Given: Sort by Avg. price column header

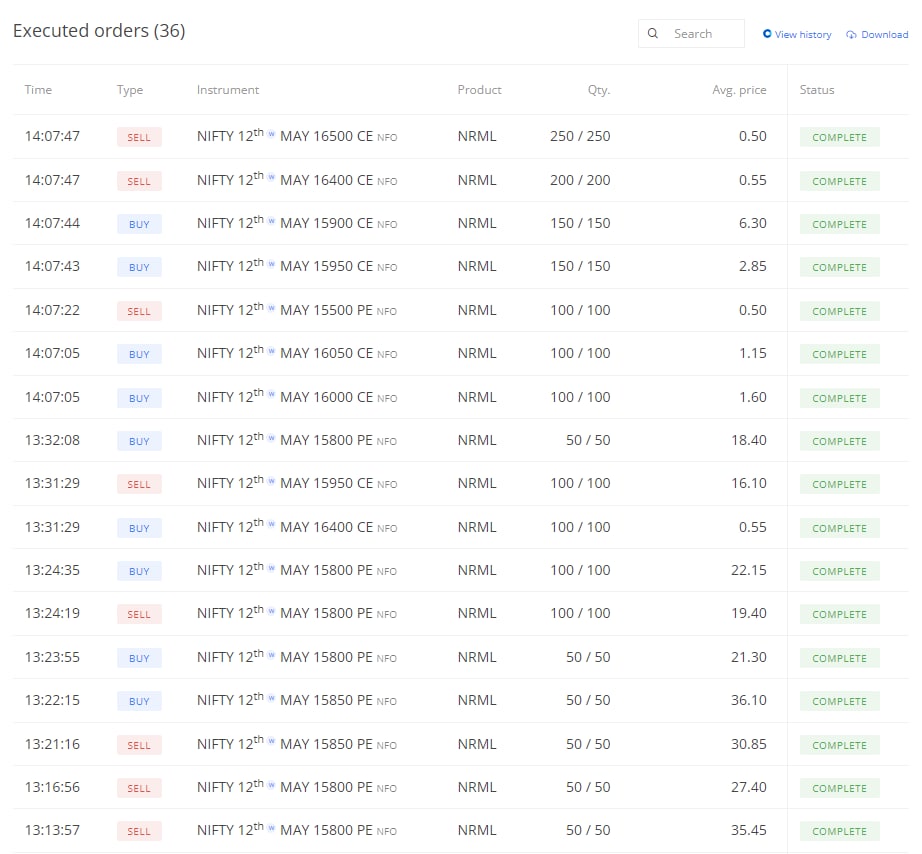Looking at the screenshot, I should (x=739, y=90).
